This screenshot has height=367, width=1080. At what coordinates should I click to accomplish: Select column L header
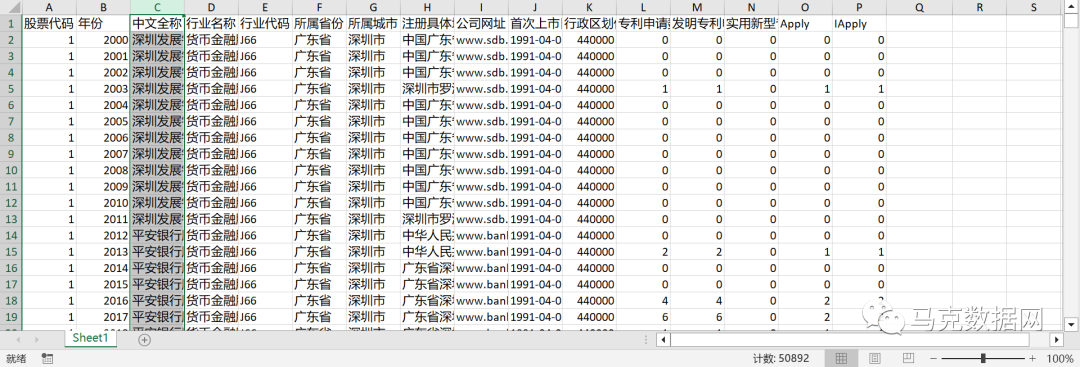pyautogui.click(x=643, y=7)
